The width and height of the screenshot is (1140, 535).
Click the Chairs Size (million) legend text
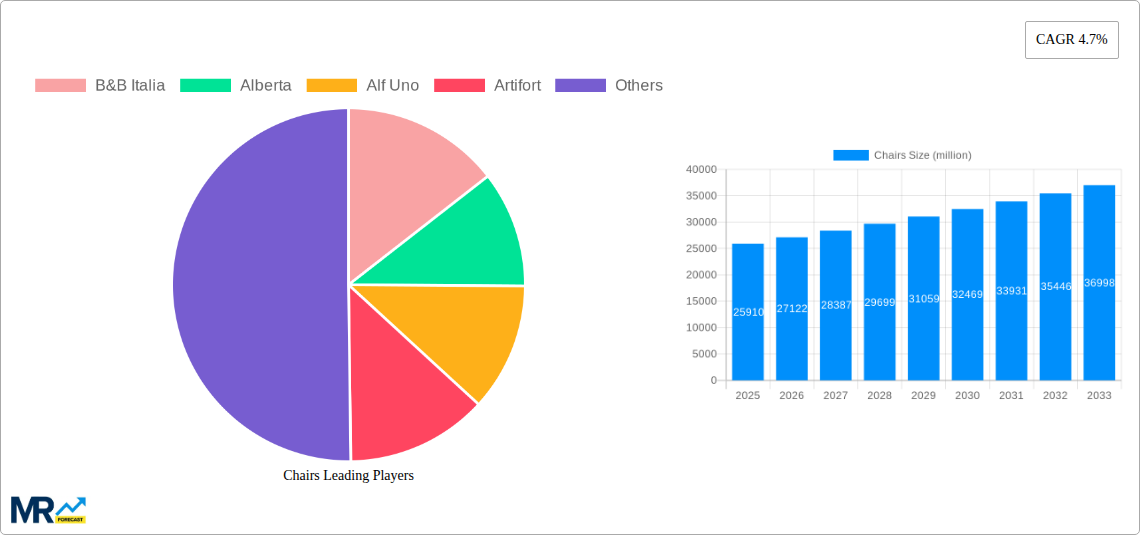pyautogui.click(x=923, y=155)
